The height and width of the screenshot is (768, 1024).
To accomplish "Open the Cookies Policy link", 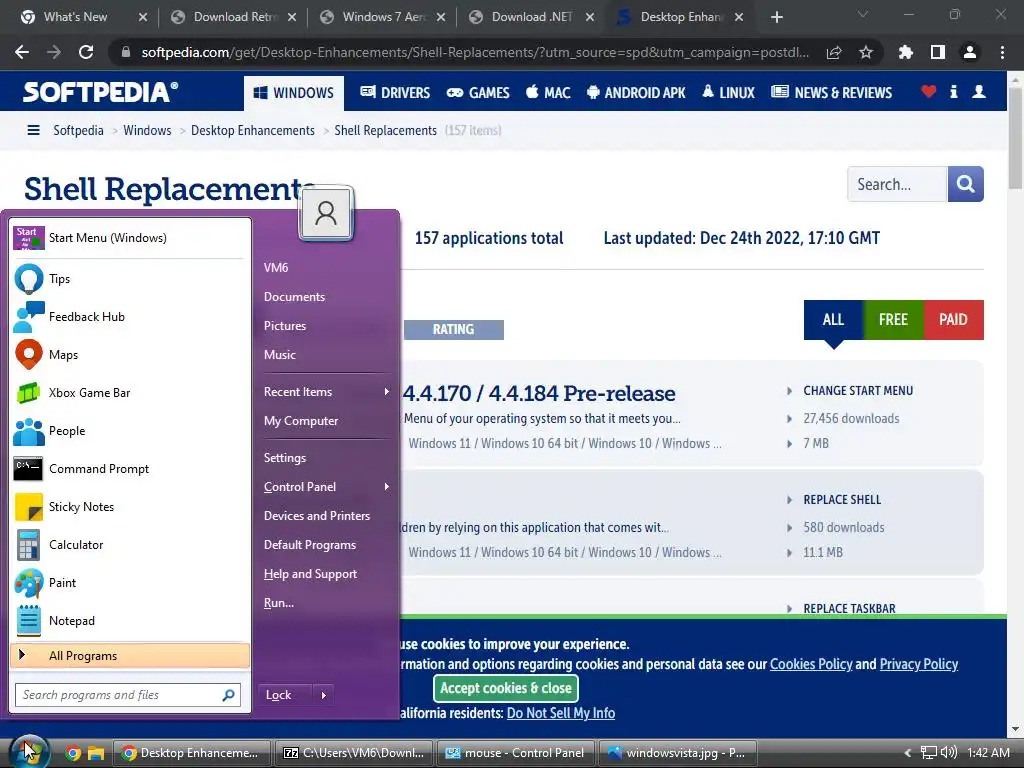I will point(811,664).
